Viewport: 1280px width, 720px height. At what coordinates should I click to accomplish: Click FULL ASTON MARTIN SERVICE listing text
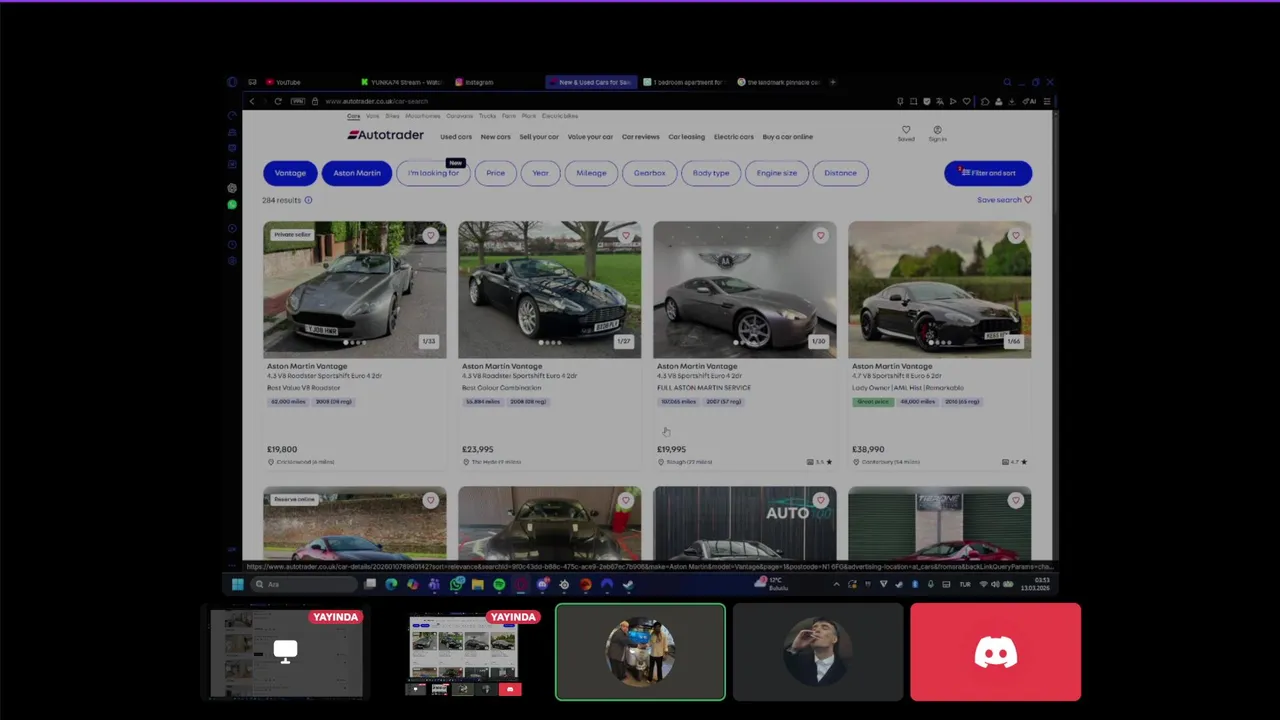point(704,388)
